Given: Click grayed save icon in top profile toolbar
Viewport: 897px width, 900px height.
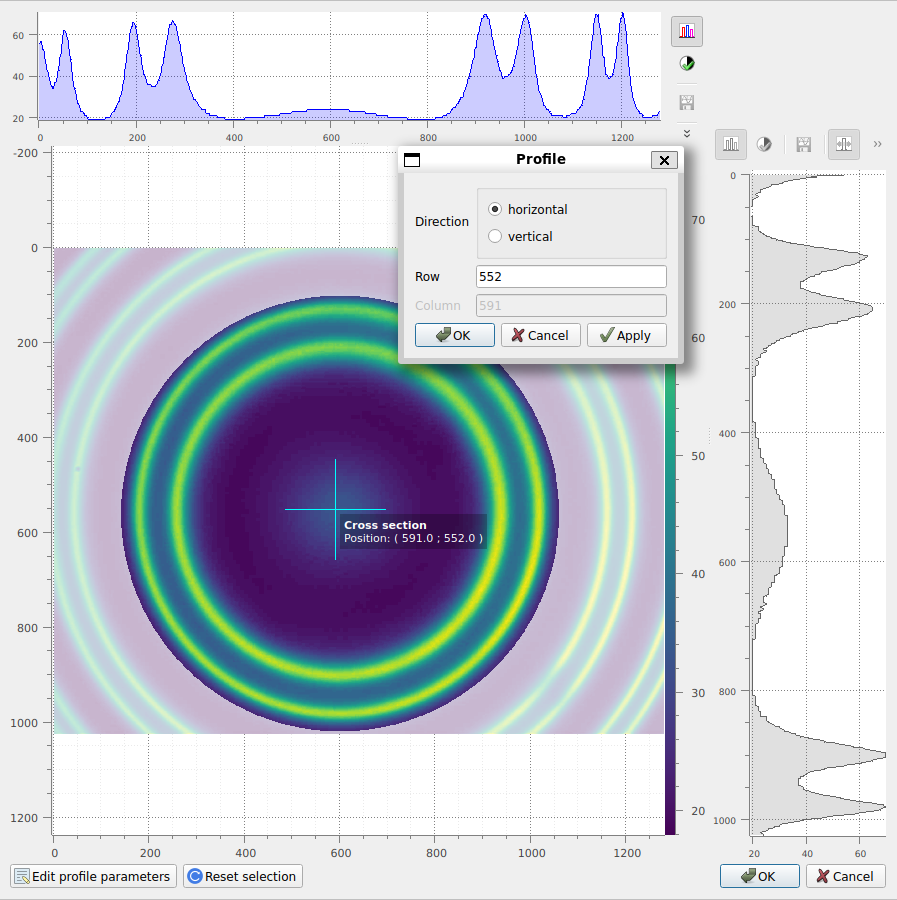Looking at the screenshot, I should click(x=686, y=103).
